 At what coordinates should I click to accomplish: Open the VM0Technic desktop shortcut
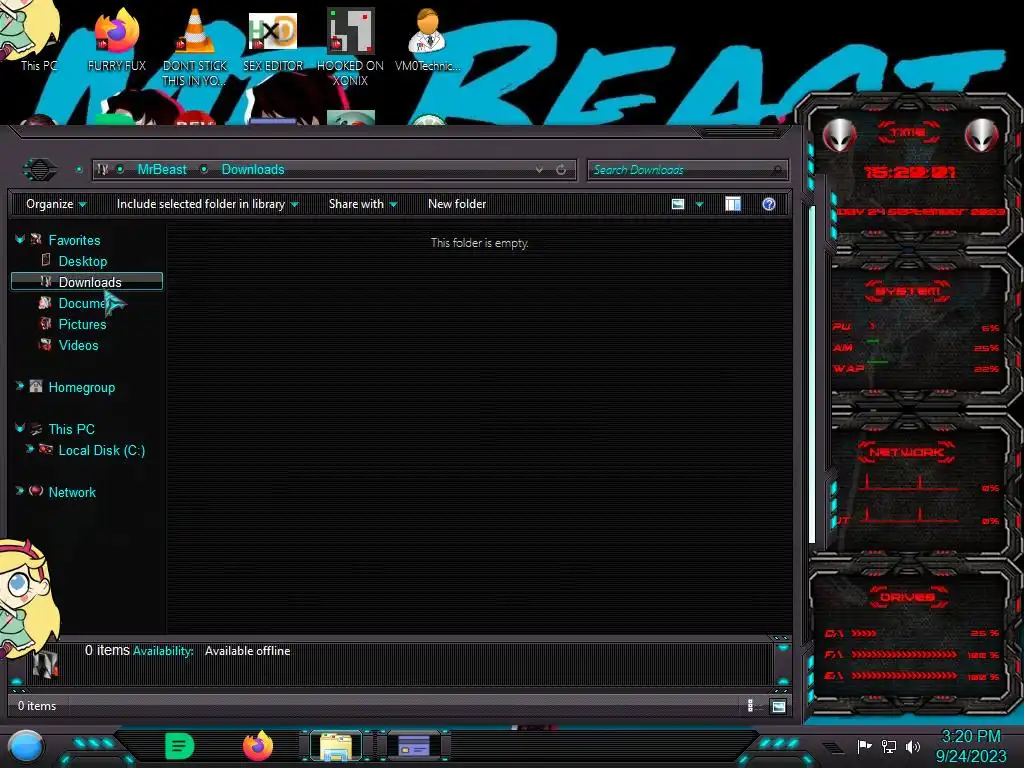(x=427, y=40)
